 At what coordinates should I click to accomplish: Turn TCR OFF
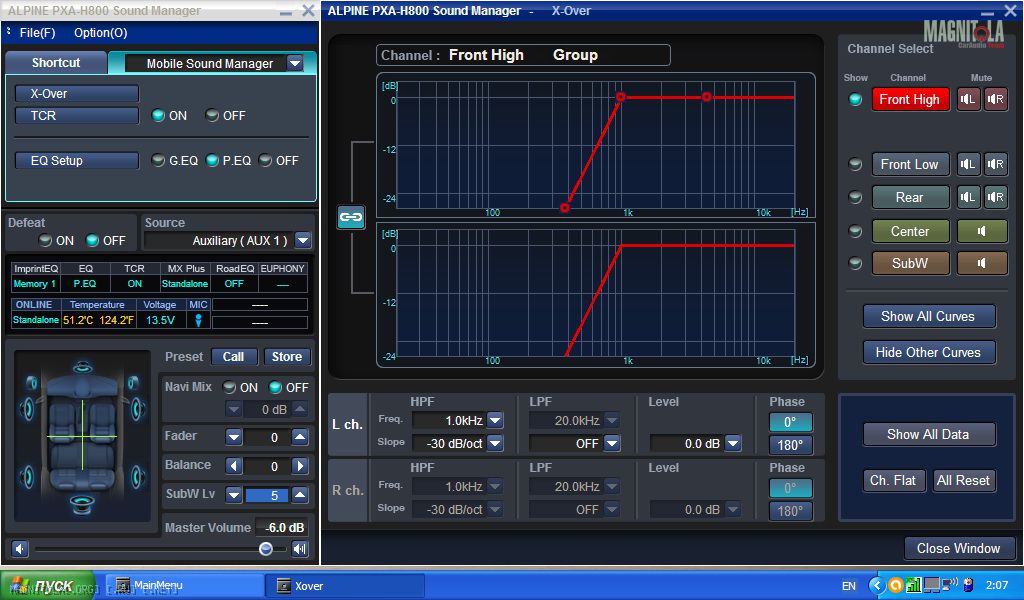click(212, 116)
